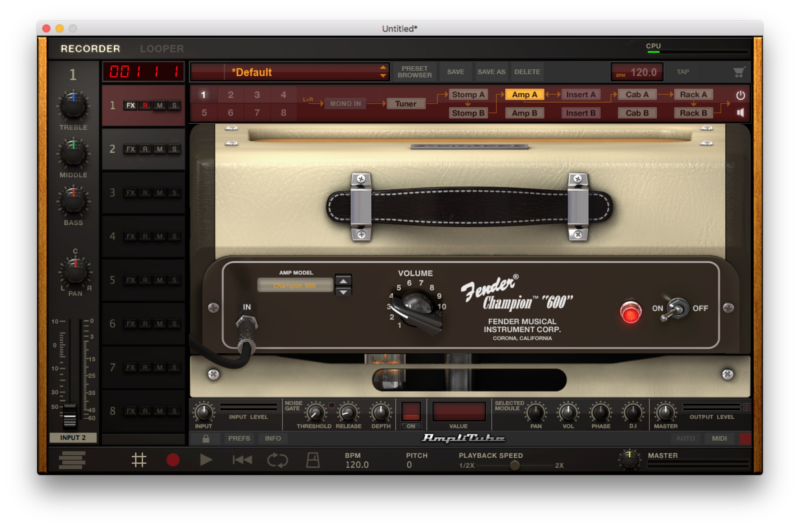Select signal chain preset 2

pos(230,95)
